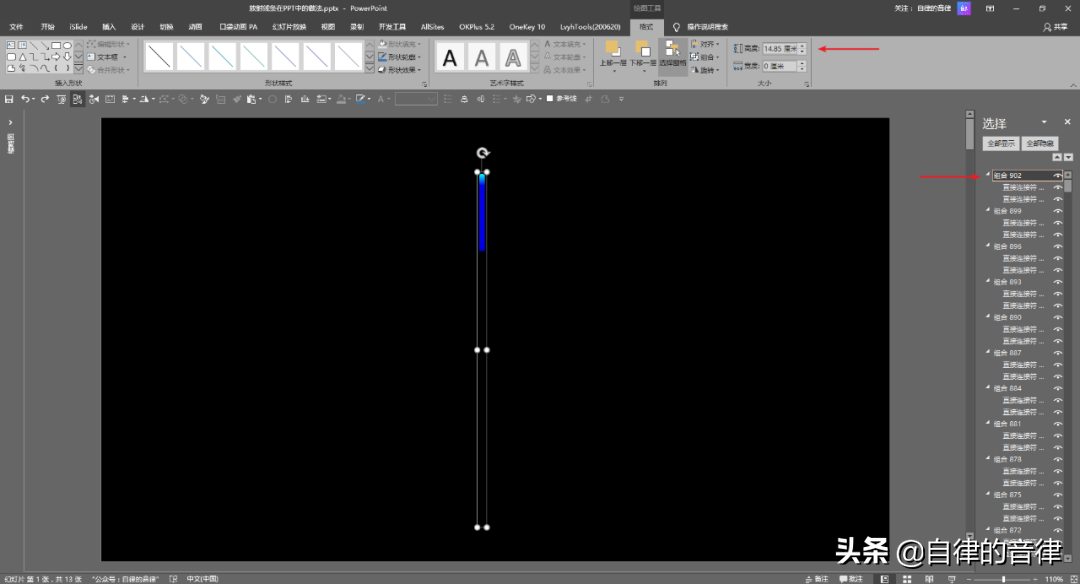Toggle visibility eye for 组合 881
Viewport: 1080px width, 584px height.
(1057, 424)
